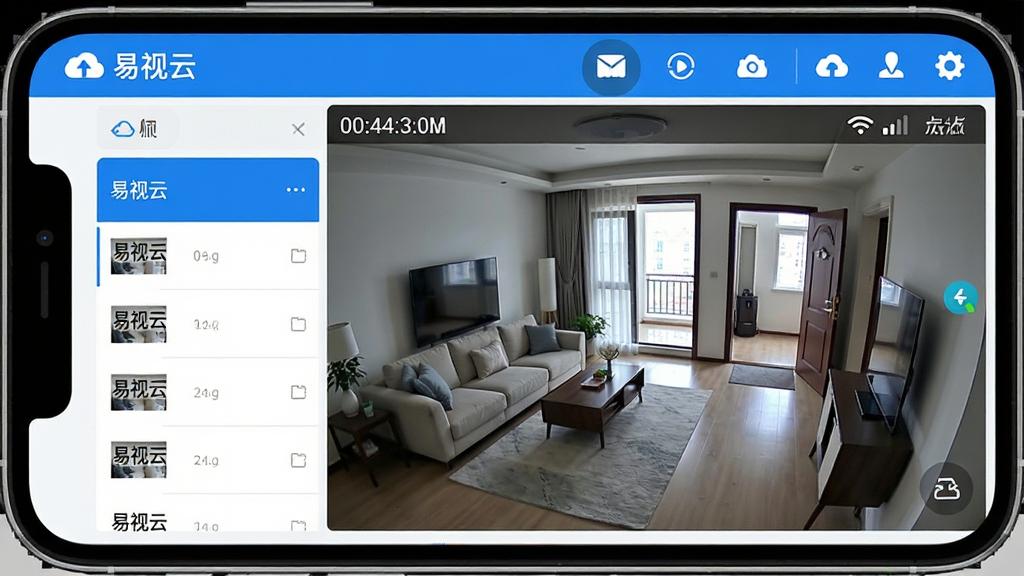Open the thumbnail in the 12.g row

(138, 324)
